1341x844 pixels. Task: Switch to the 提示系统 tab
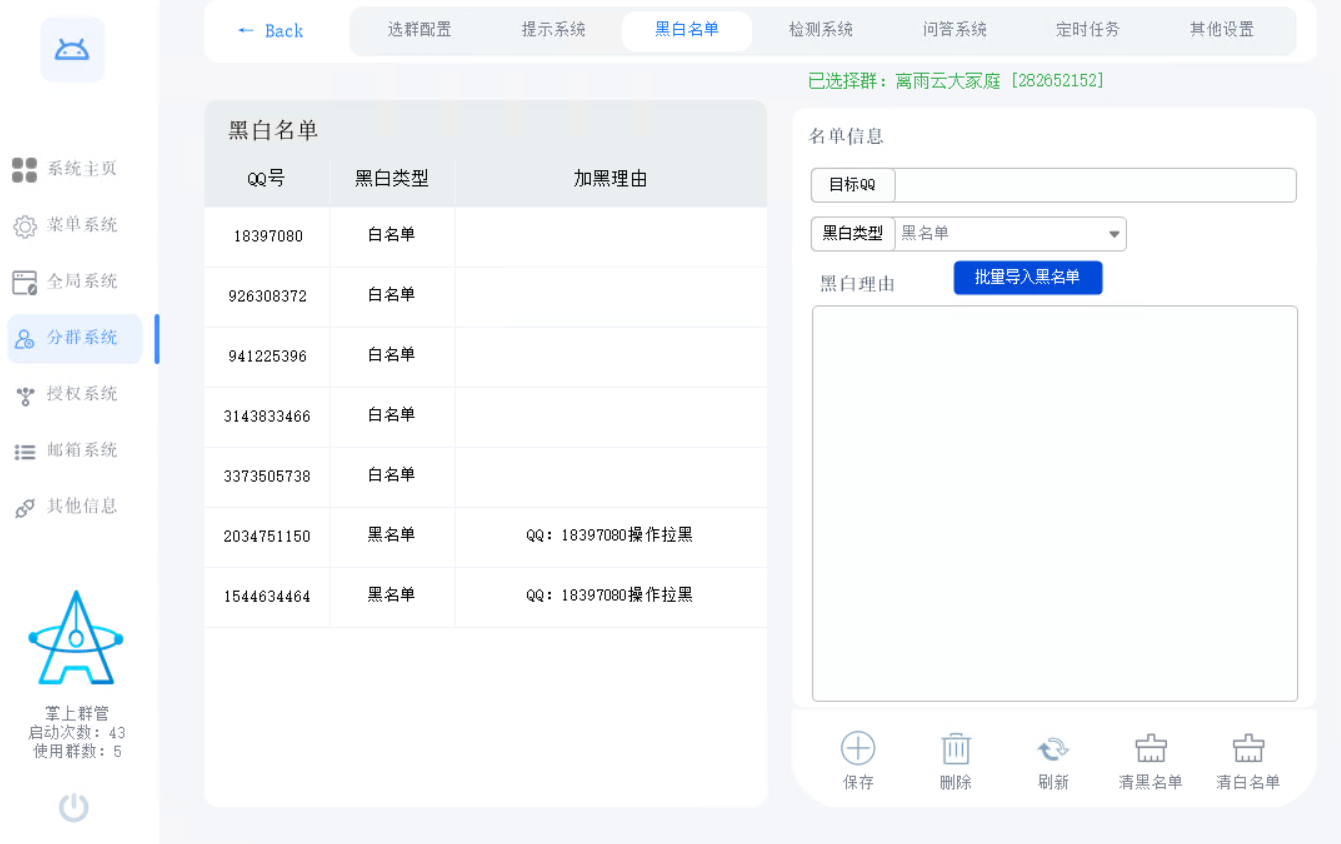tap(554, 30)
